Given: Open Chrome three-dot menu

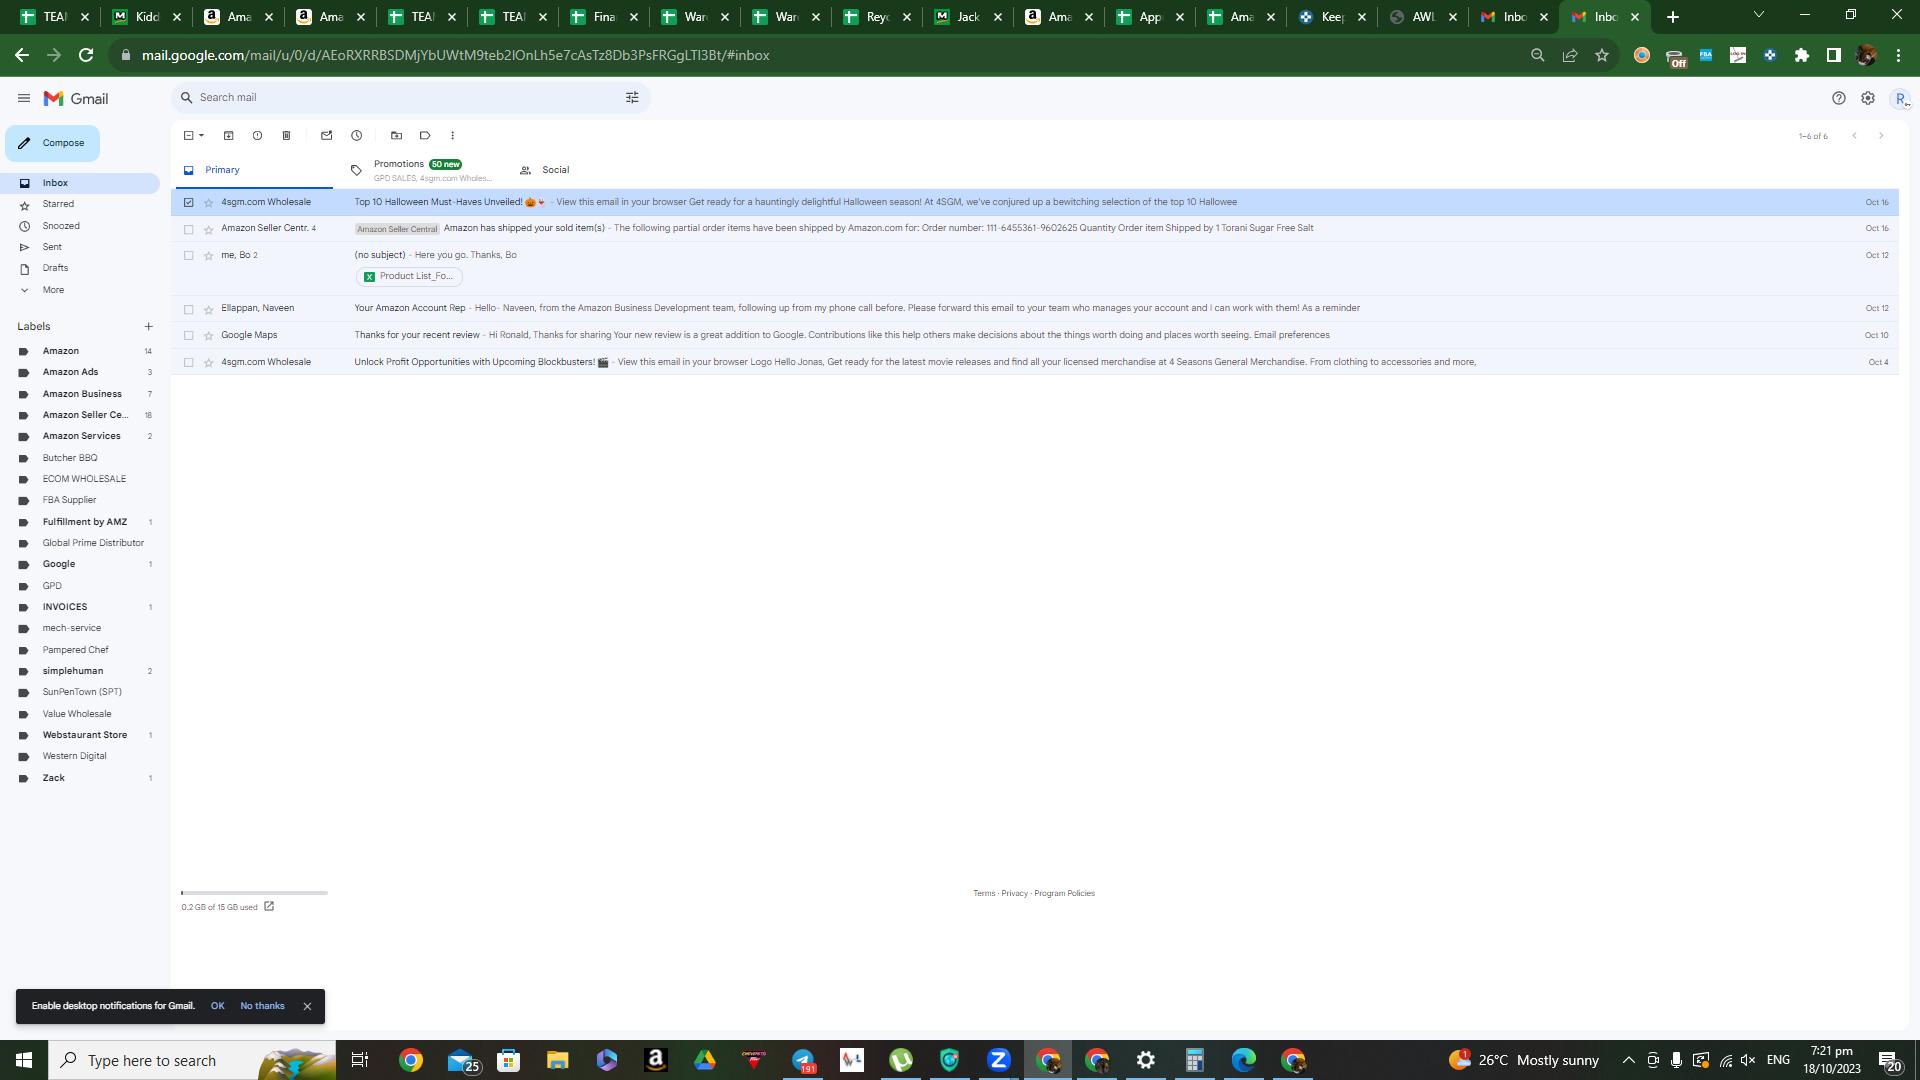Looking at the screenshot, I should [x=1898, y=56].
